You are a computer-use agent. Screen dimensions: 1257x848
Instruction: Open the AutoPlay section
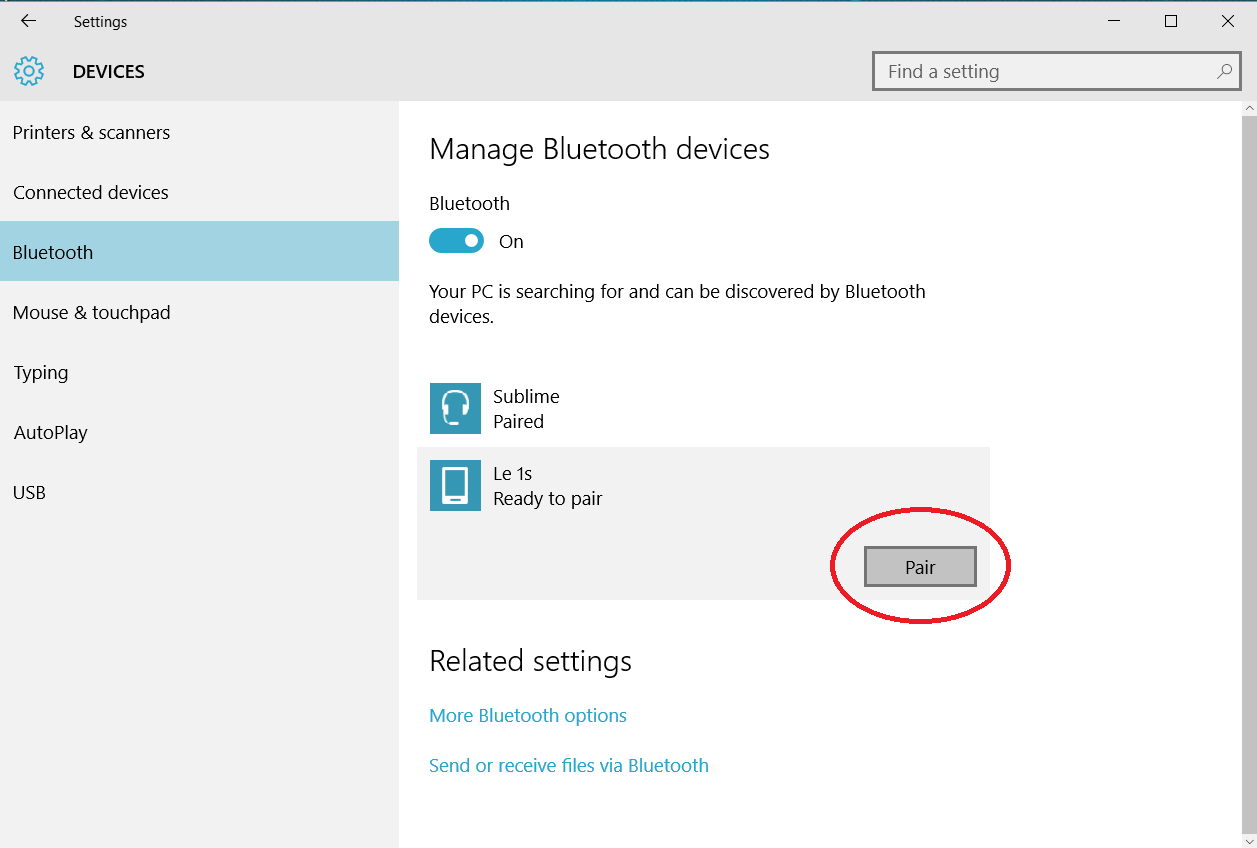[199, 432]
